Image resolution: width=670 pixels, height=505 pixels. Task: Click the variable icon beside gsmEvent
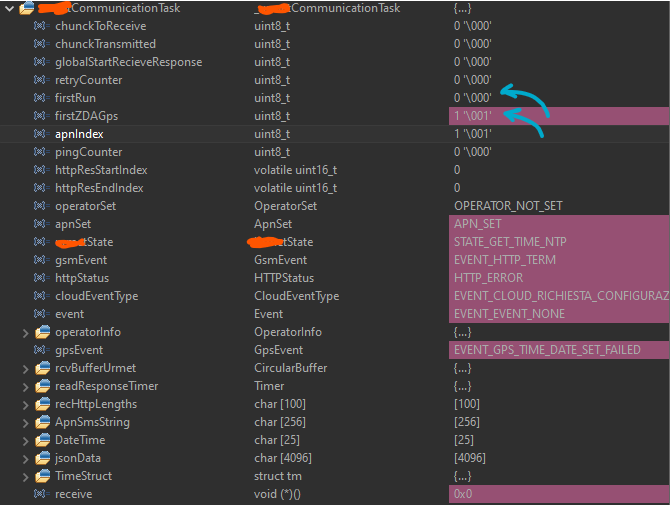click(x=42, y=260)
